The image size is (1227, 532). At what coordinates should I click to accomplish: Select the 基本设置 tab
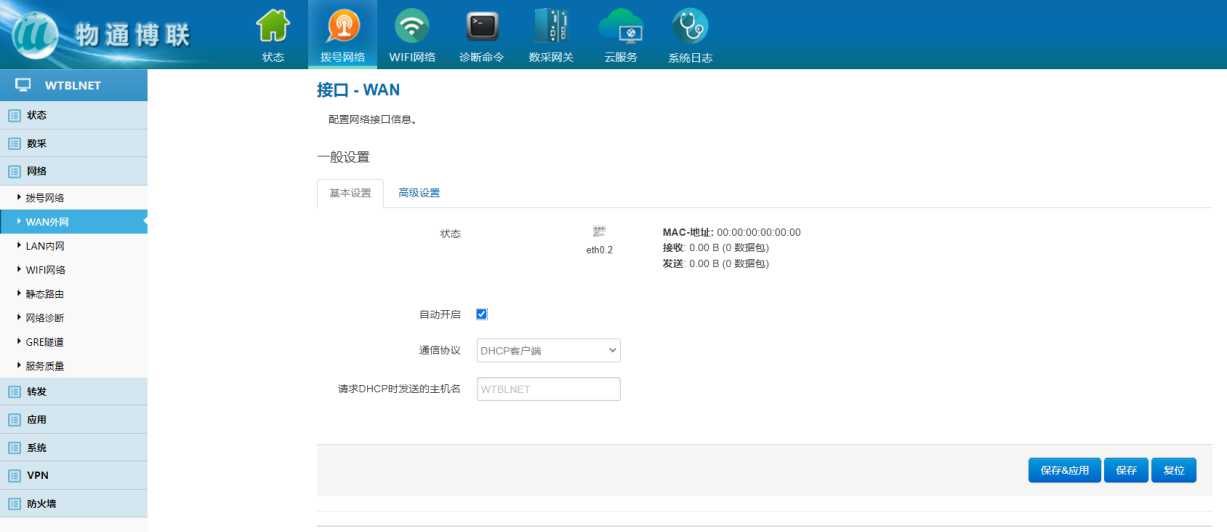tap(350, 193)
